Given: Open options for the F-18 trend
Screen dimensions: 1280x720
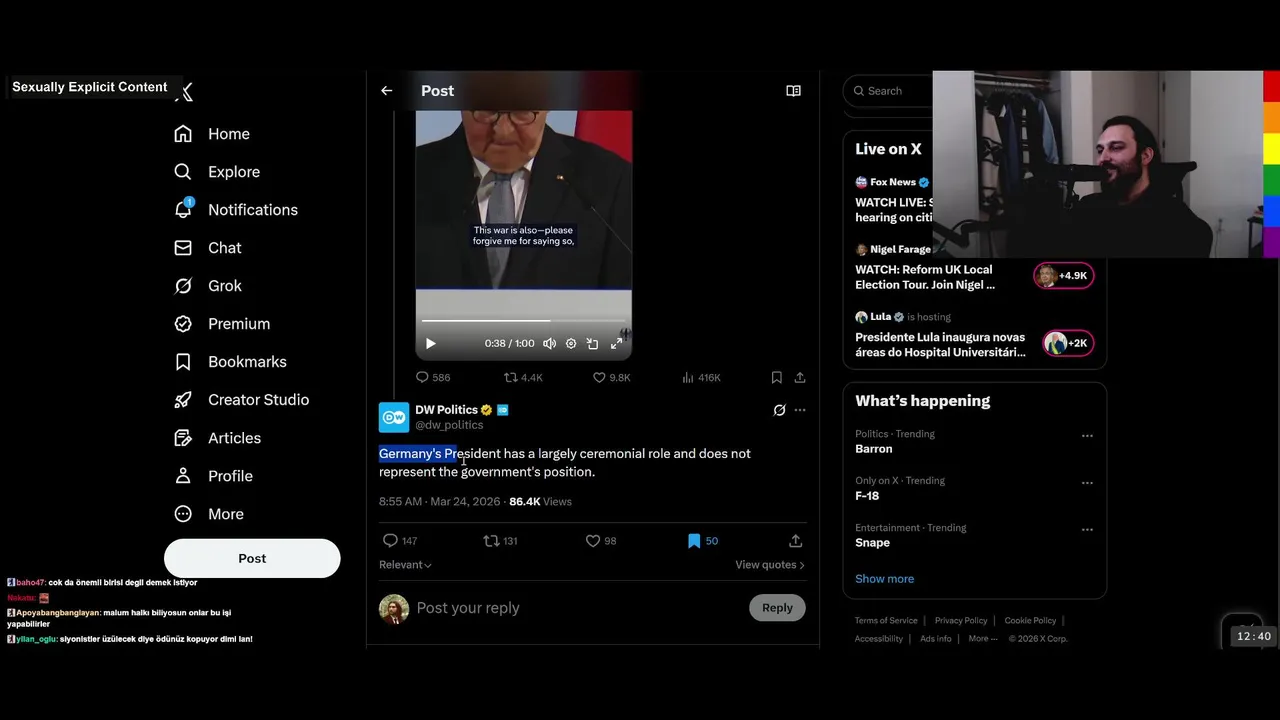Looking at the screenshot, I should (1087, 483).
